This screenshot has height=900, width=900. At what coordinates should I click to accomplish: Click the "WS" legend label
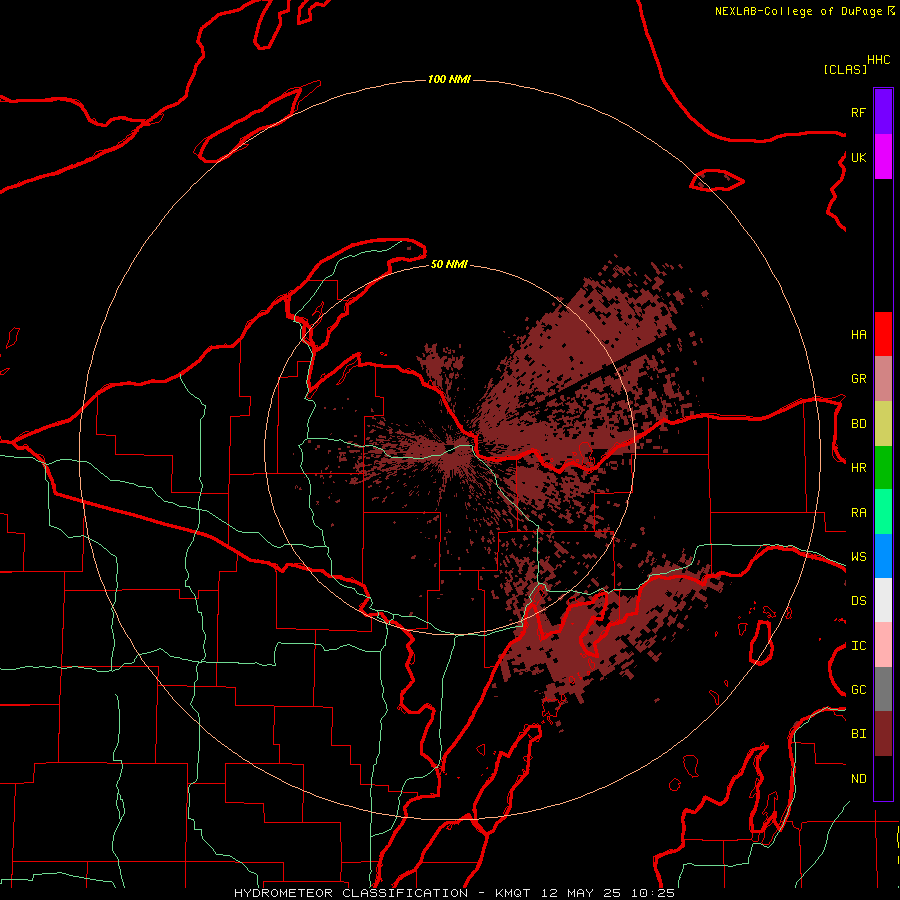(858, 557)
